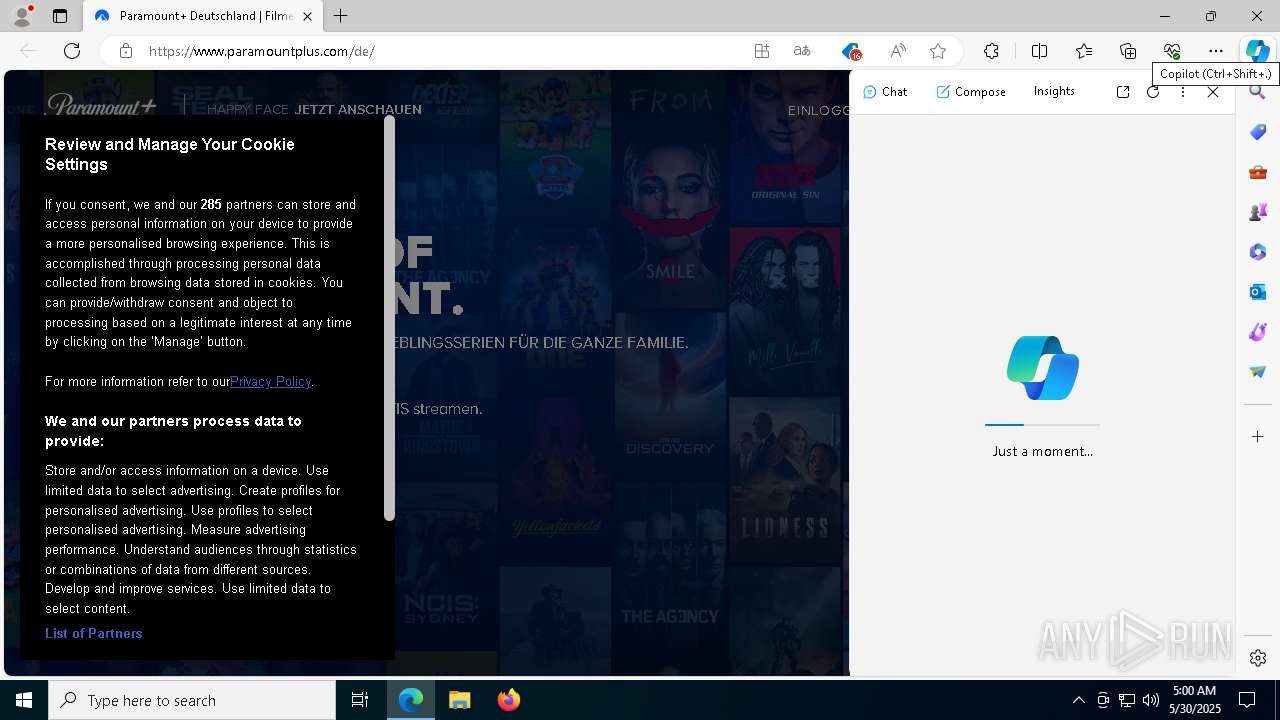Open the sidebar Drop icon

tap(1258, 372)
